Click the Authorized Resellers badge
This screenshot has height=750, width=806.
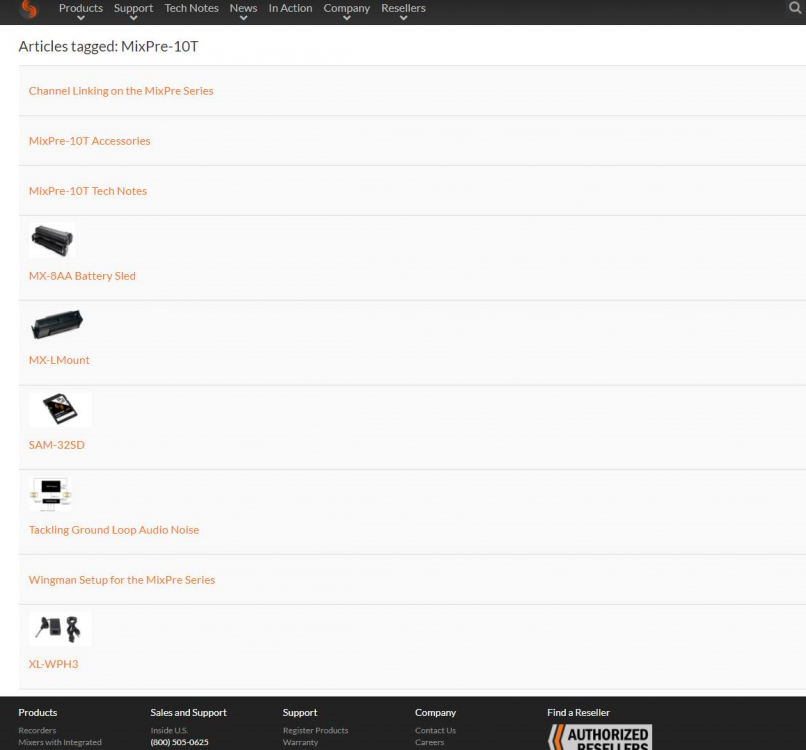pyautogui.click(x=600, y=737)
